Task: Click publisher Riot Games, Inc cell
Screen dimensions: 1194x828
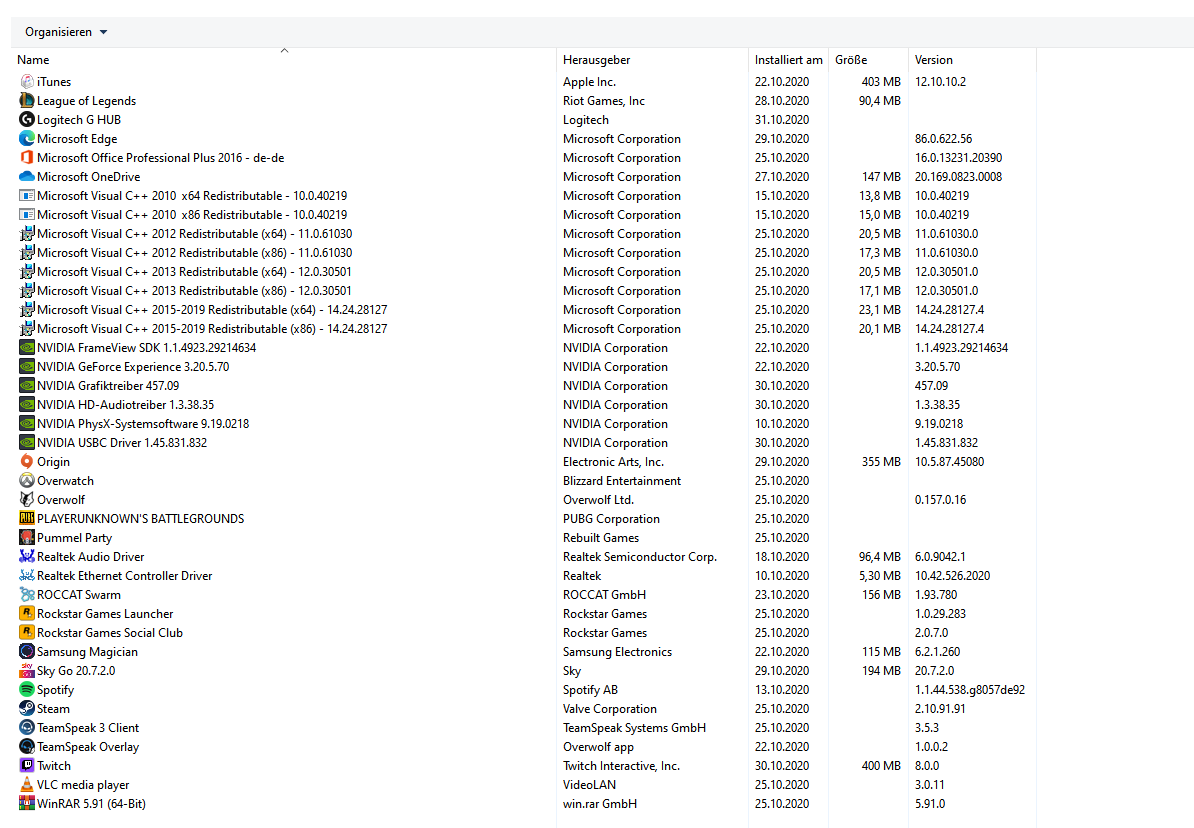Action: (604, 101)
